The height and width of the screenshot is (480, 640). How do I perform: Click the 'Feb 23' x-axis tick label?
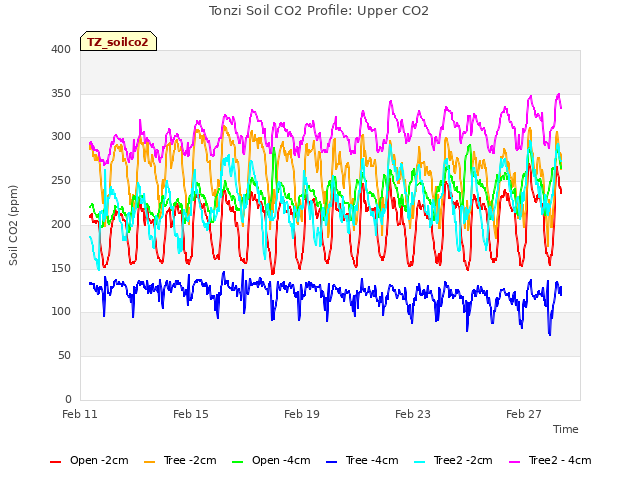pyautogui.click(x=413, y=414)
